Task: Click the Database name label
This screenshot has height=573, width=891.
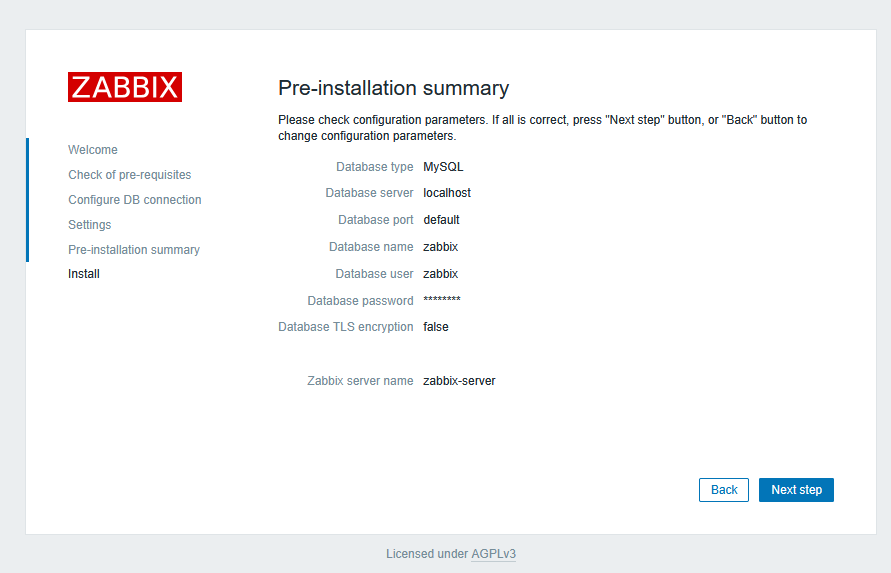Action: [x=371, y=247]
